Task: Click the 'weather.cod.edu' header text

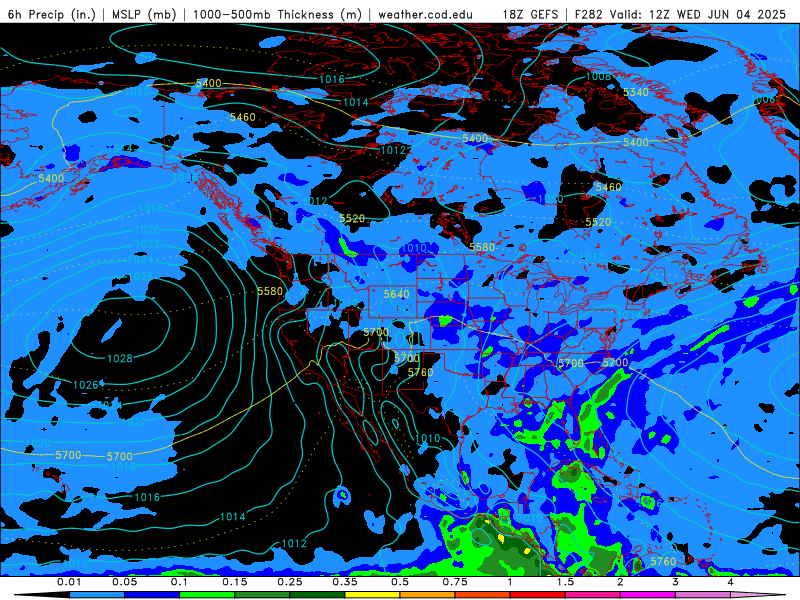Action: (x=425, y=14)
